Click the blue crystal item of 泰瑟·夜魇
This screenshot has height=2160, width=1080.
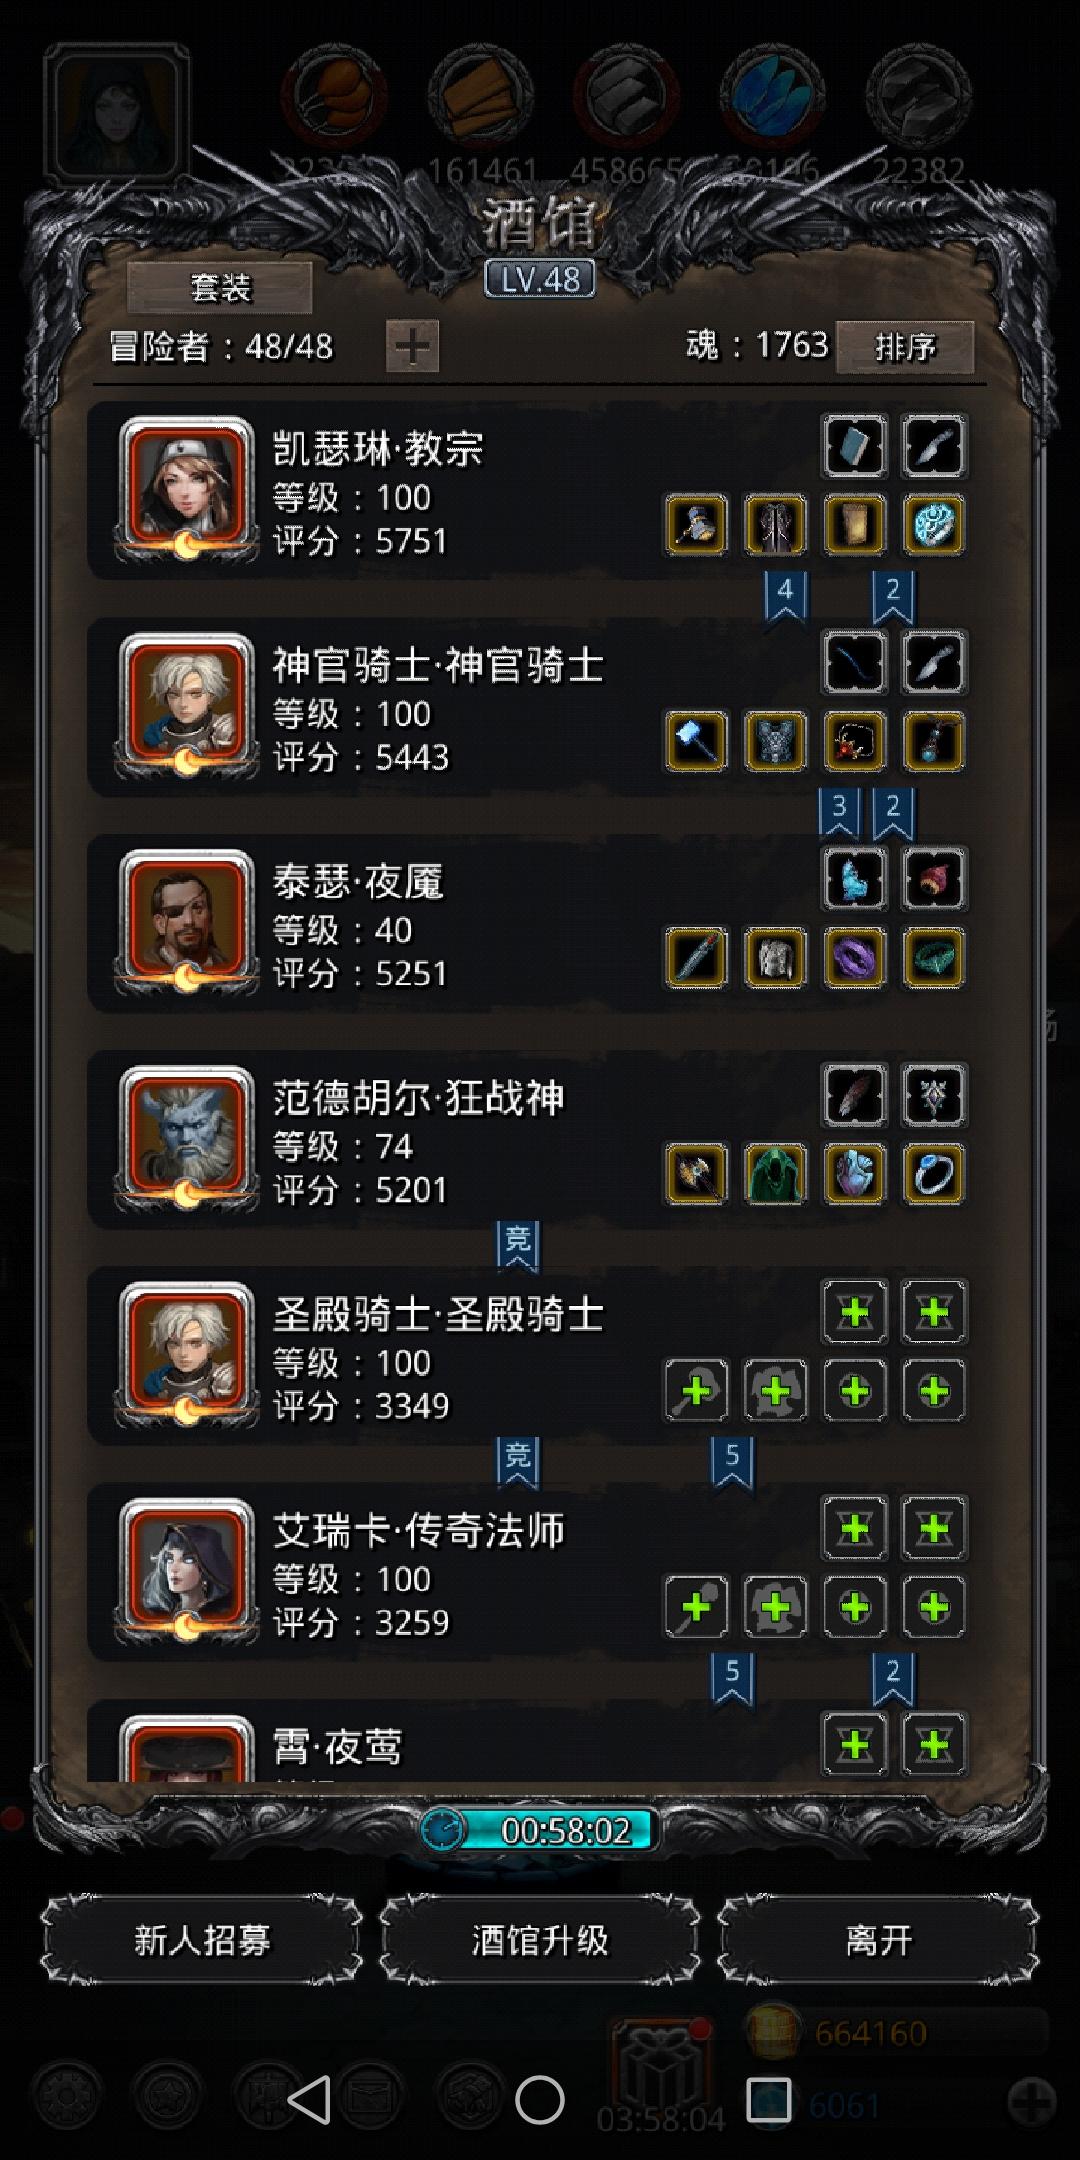854,879
